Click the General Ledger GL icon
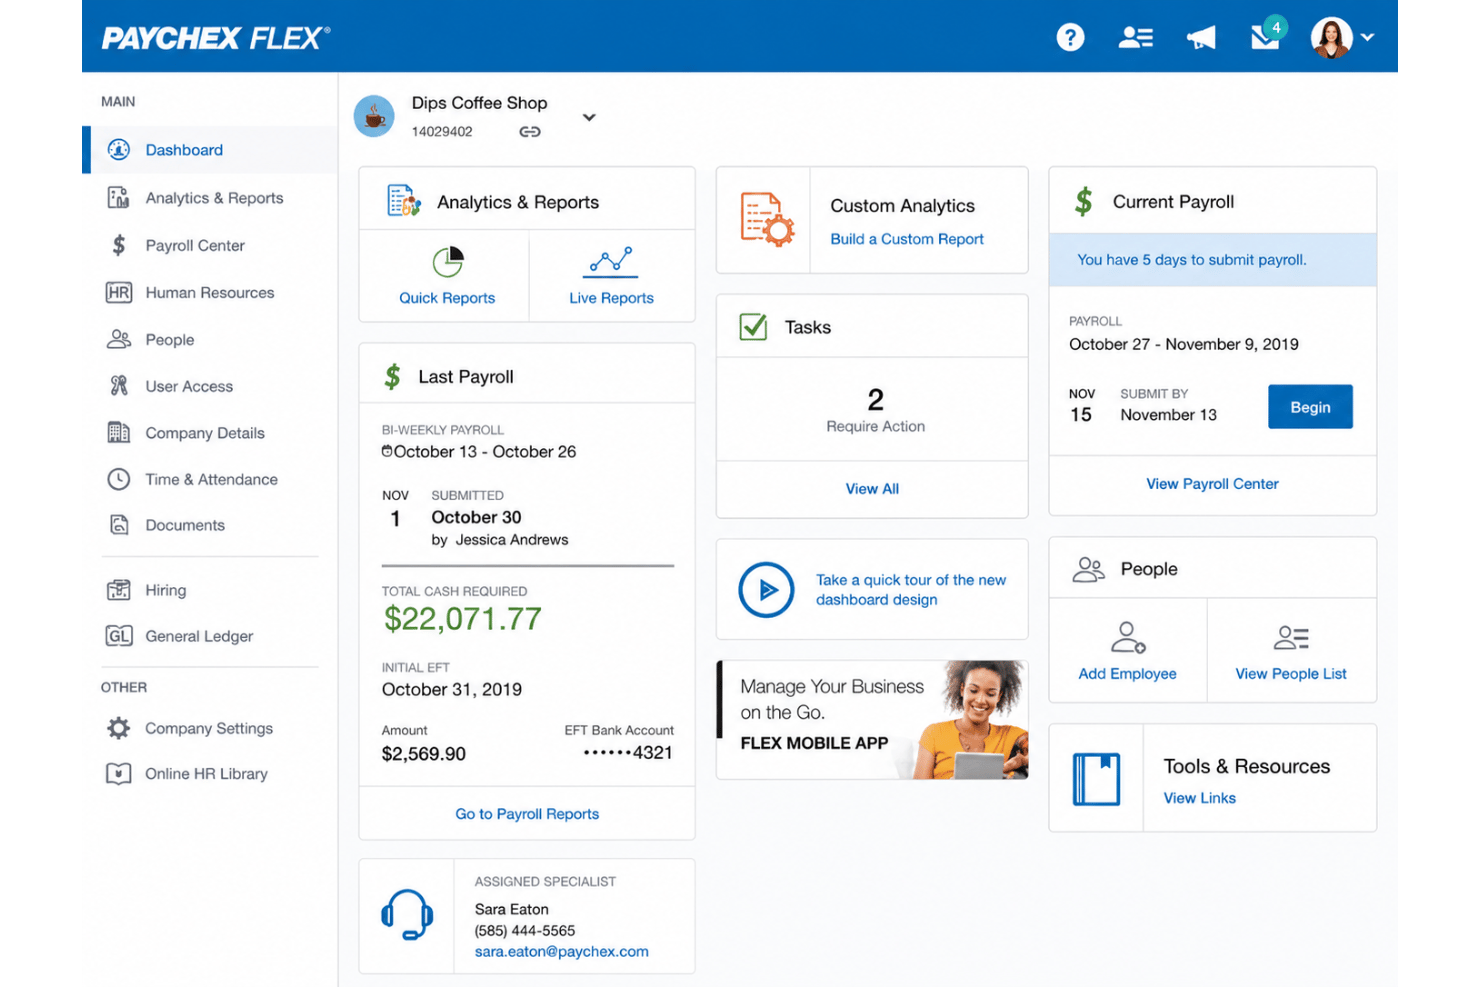 [x=119, y=636]
